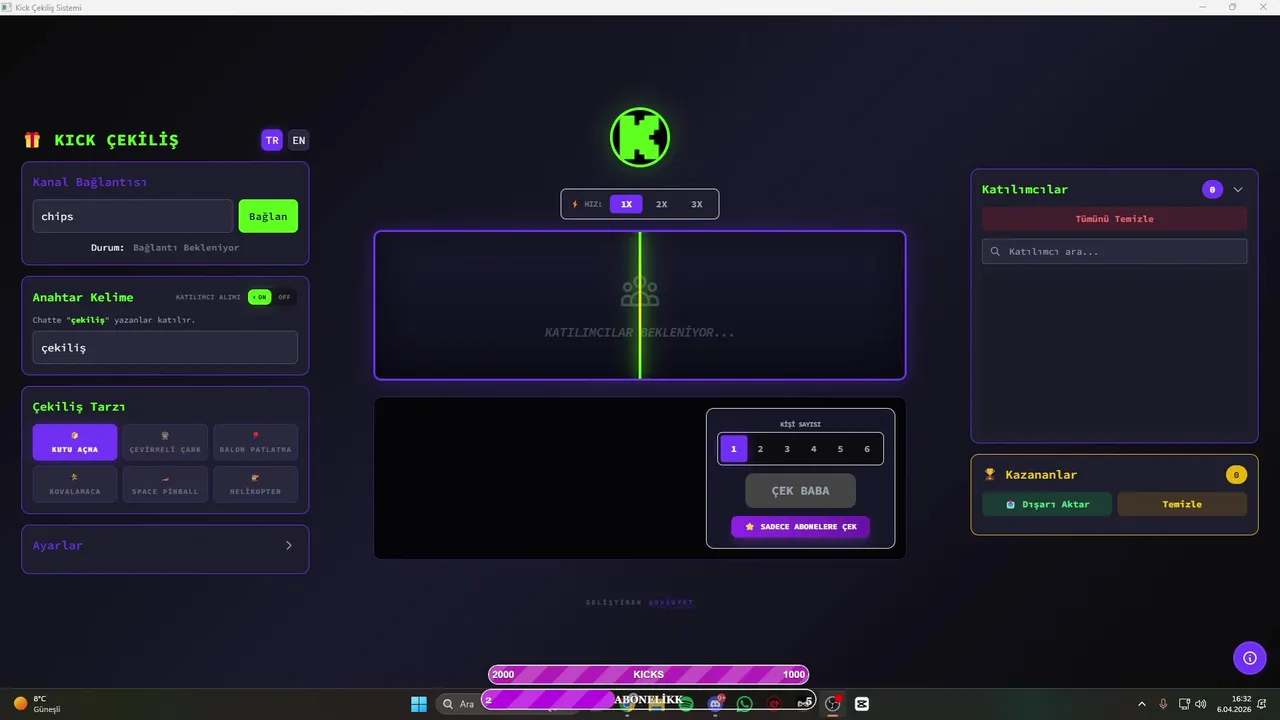Switch language to EN

click(299, 140)
